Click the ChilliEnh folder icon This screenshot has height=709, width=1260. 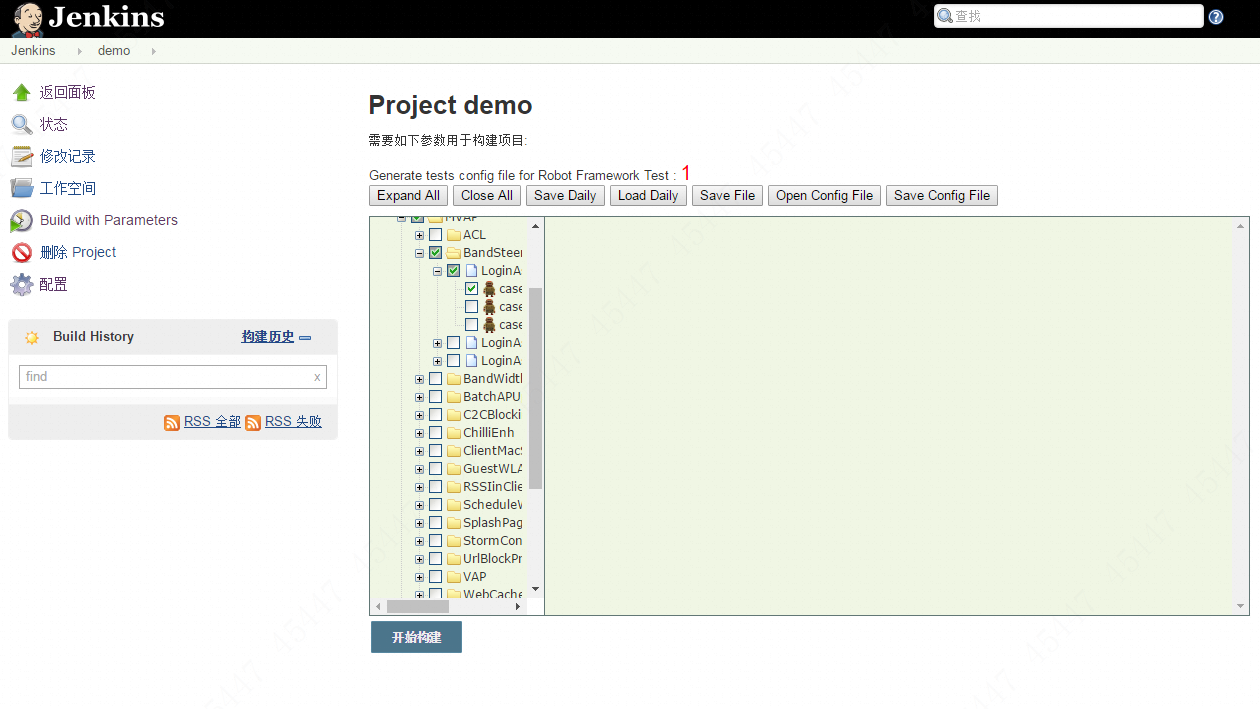pyautogui.click(x=453, y=433)
